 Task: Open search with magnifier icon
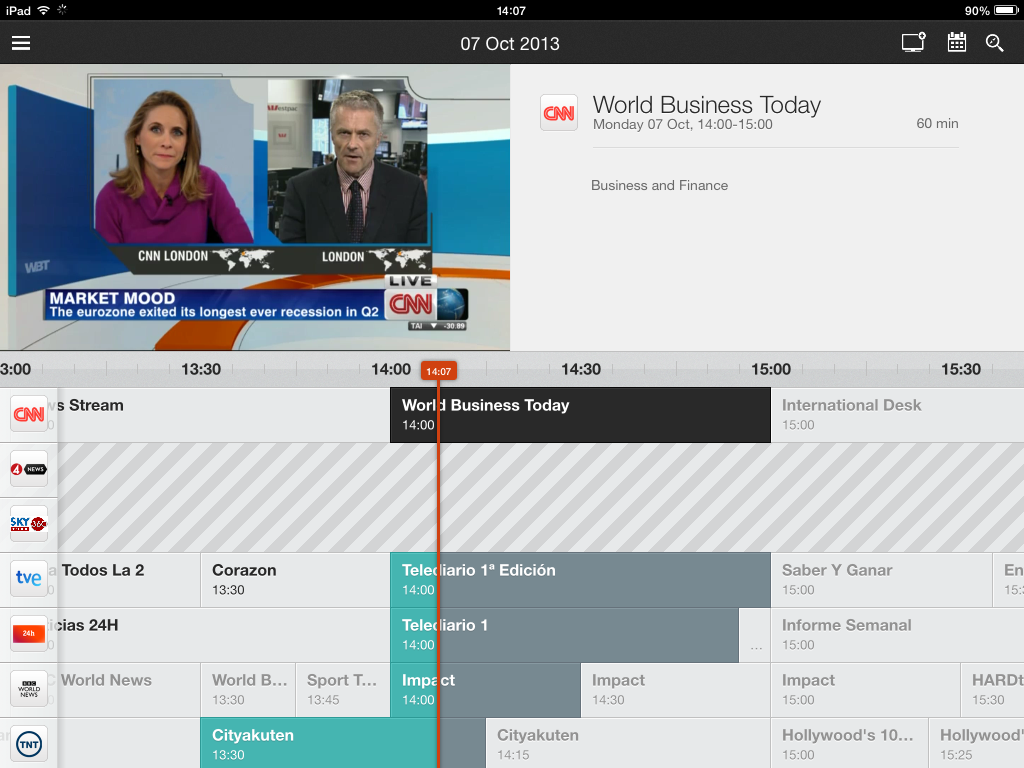tap(995, 43)
